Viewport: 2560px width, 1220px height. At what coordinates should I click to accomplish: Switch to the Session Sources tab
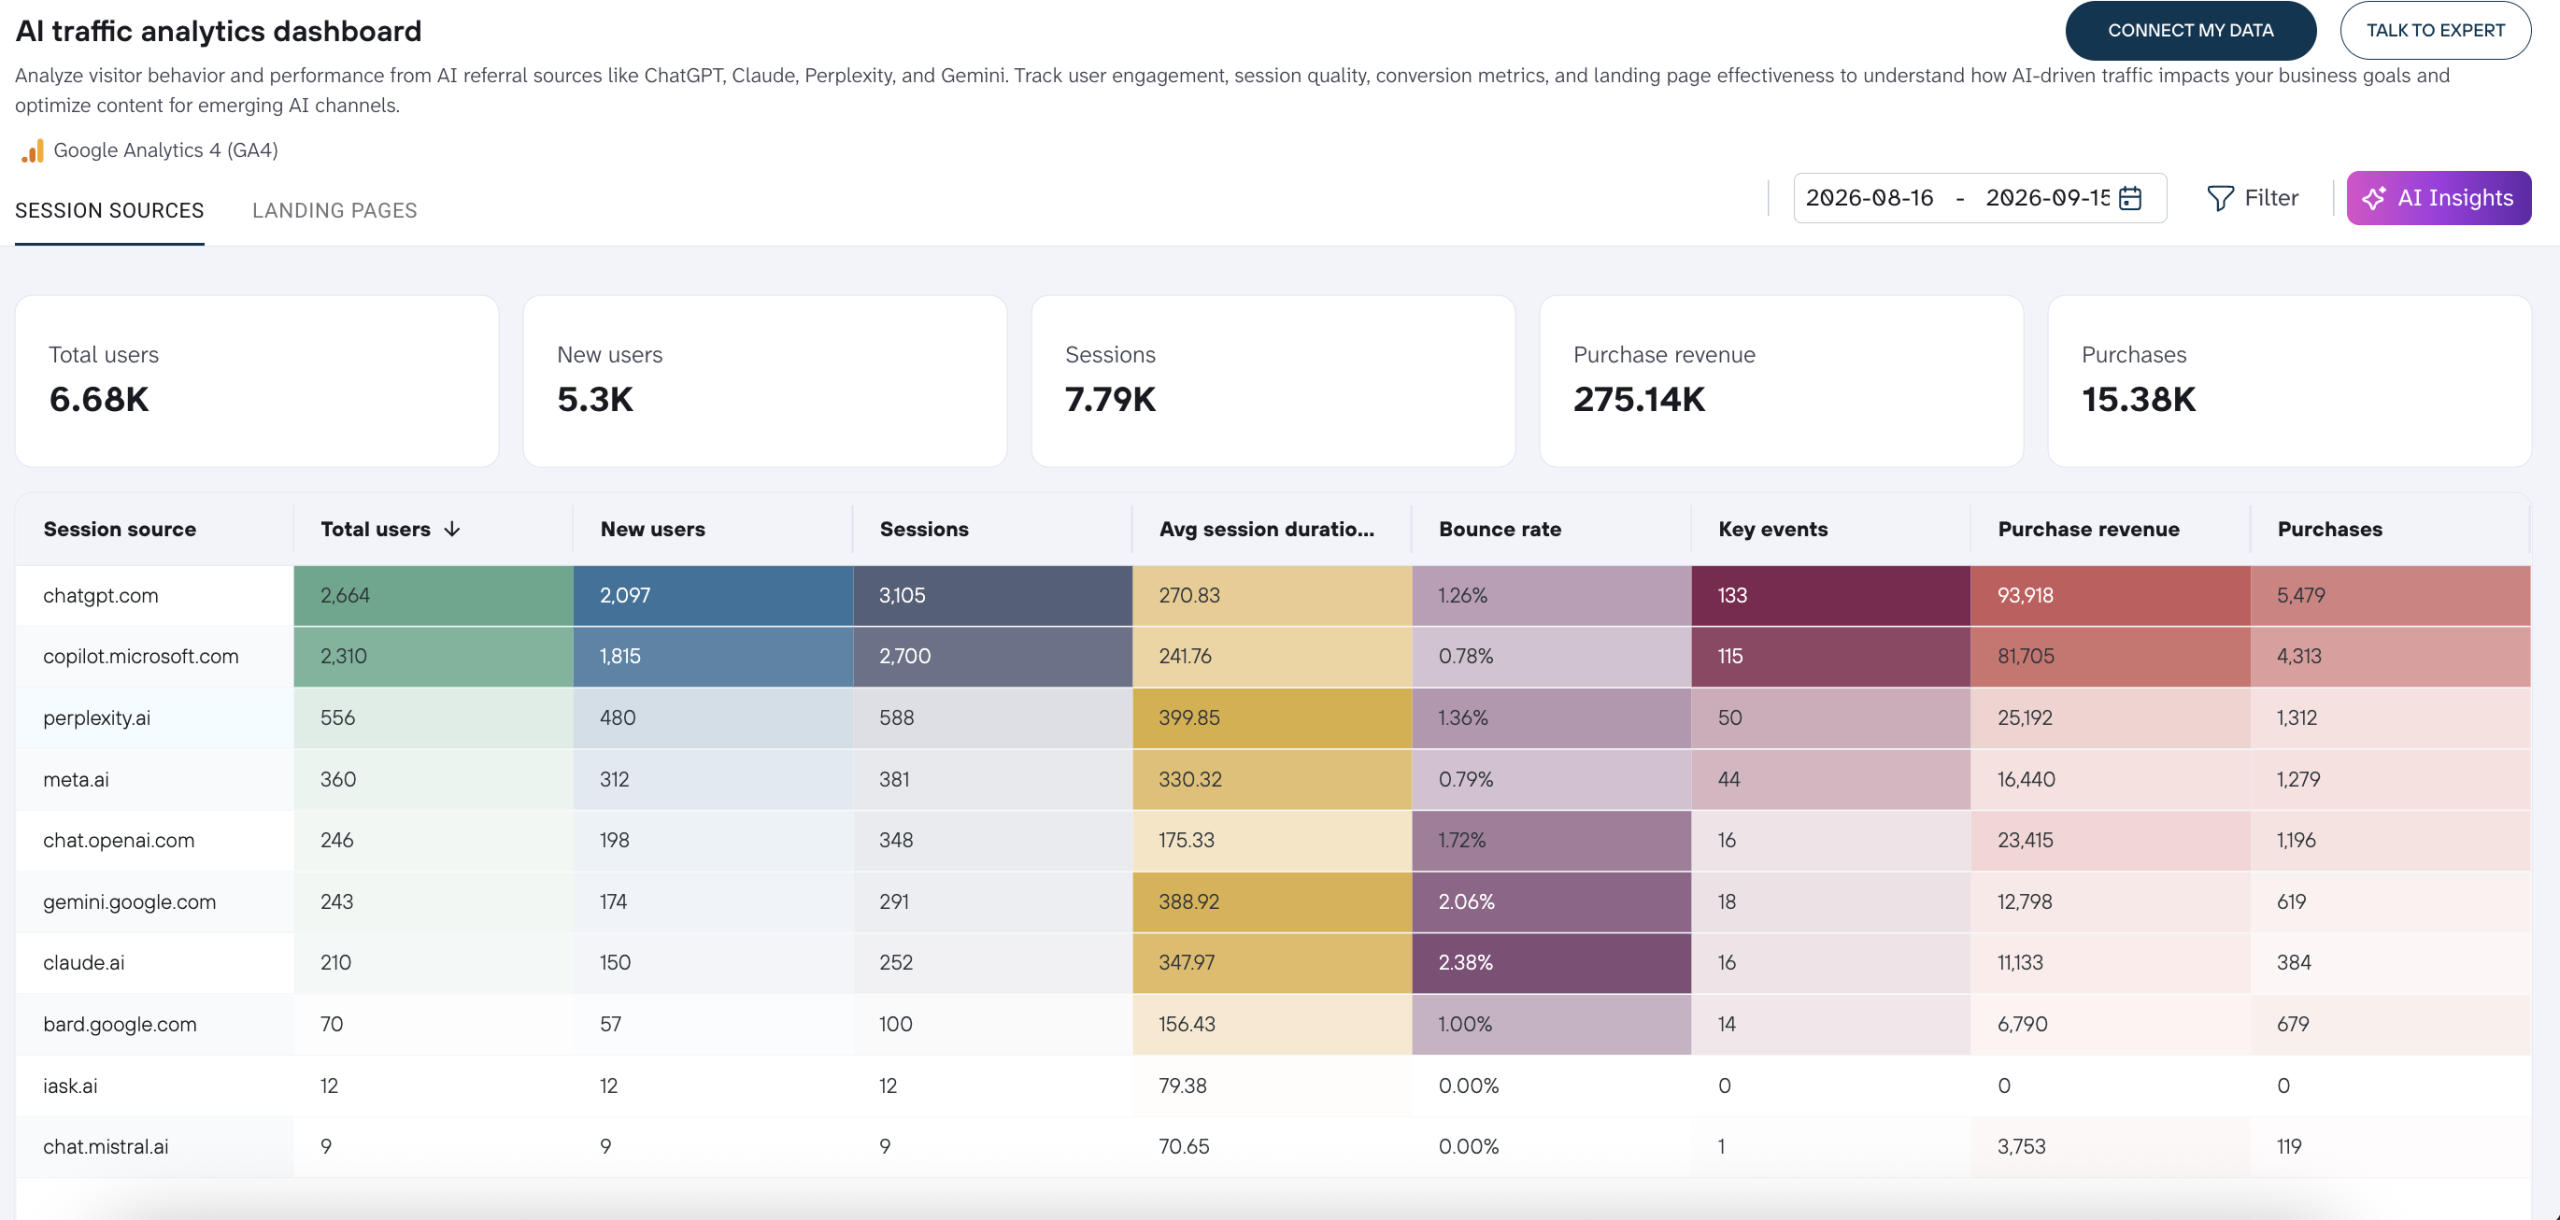tap(109, 211)
